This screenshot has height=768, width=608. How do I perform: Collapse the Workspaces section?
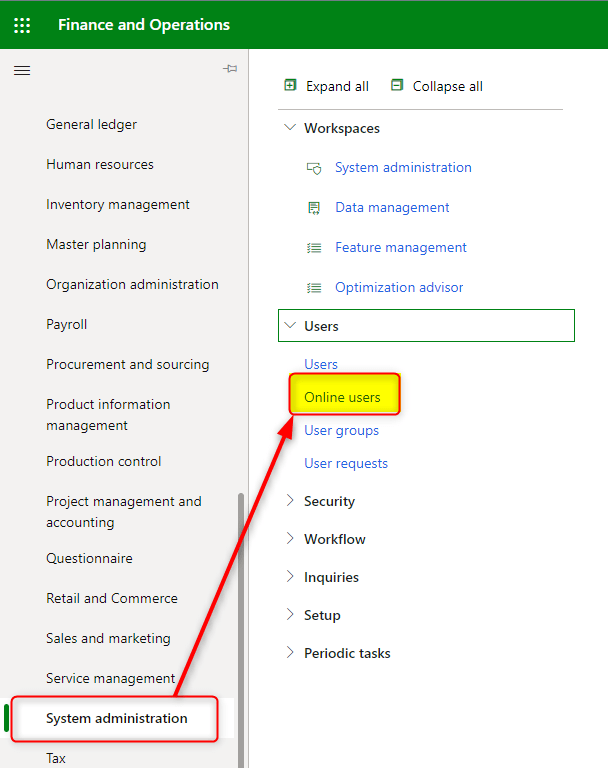click(290, 128)
